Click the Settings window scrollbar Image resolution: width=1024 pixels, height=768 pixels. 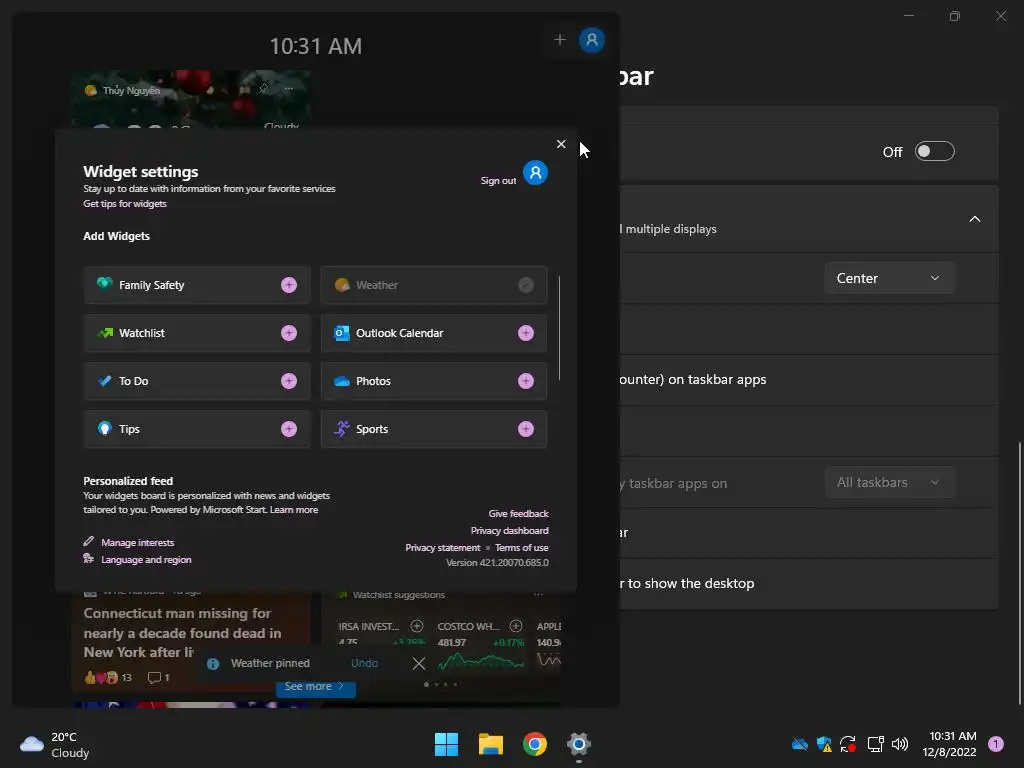point(1019,573)
